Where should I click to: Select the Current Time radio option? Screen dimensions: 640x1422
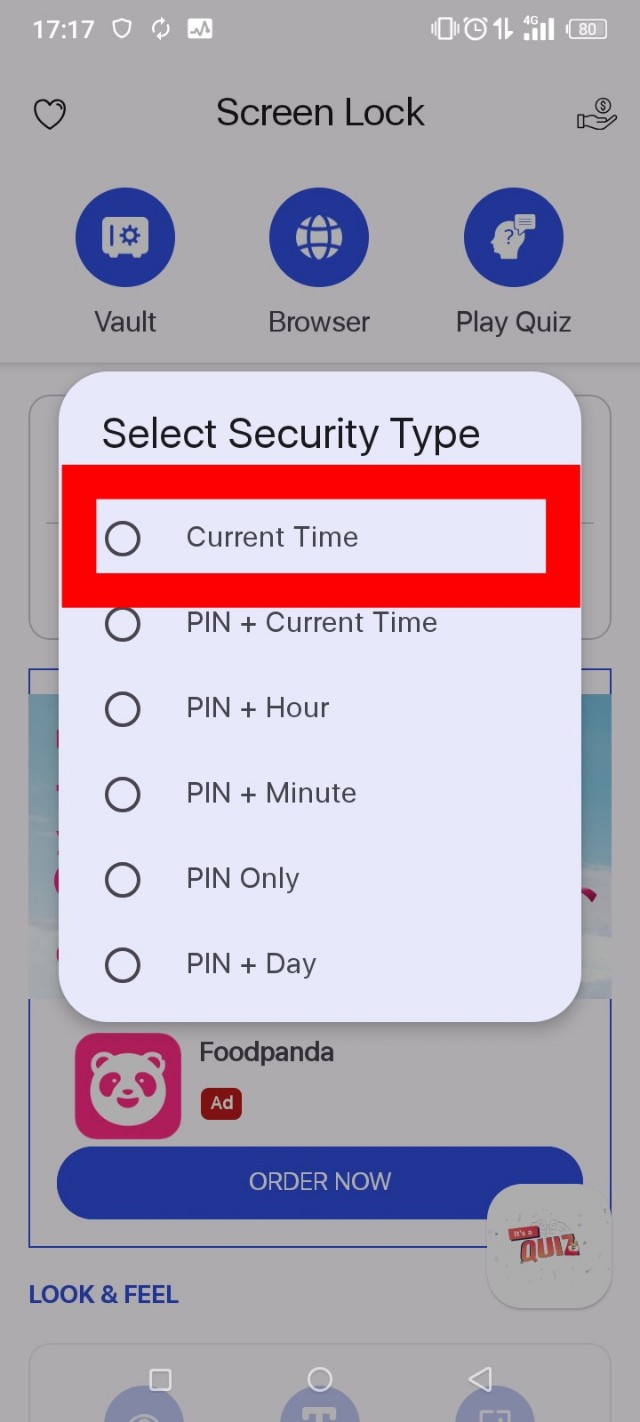tap(123, 538)
